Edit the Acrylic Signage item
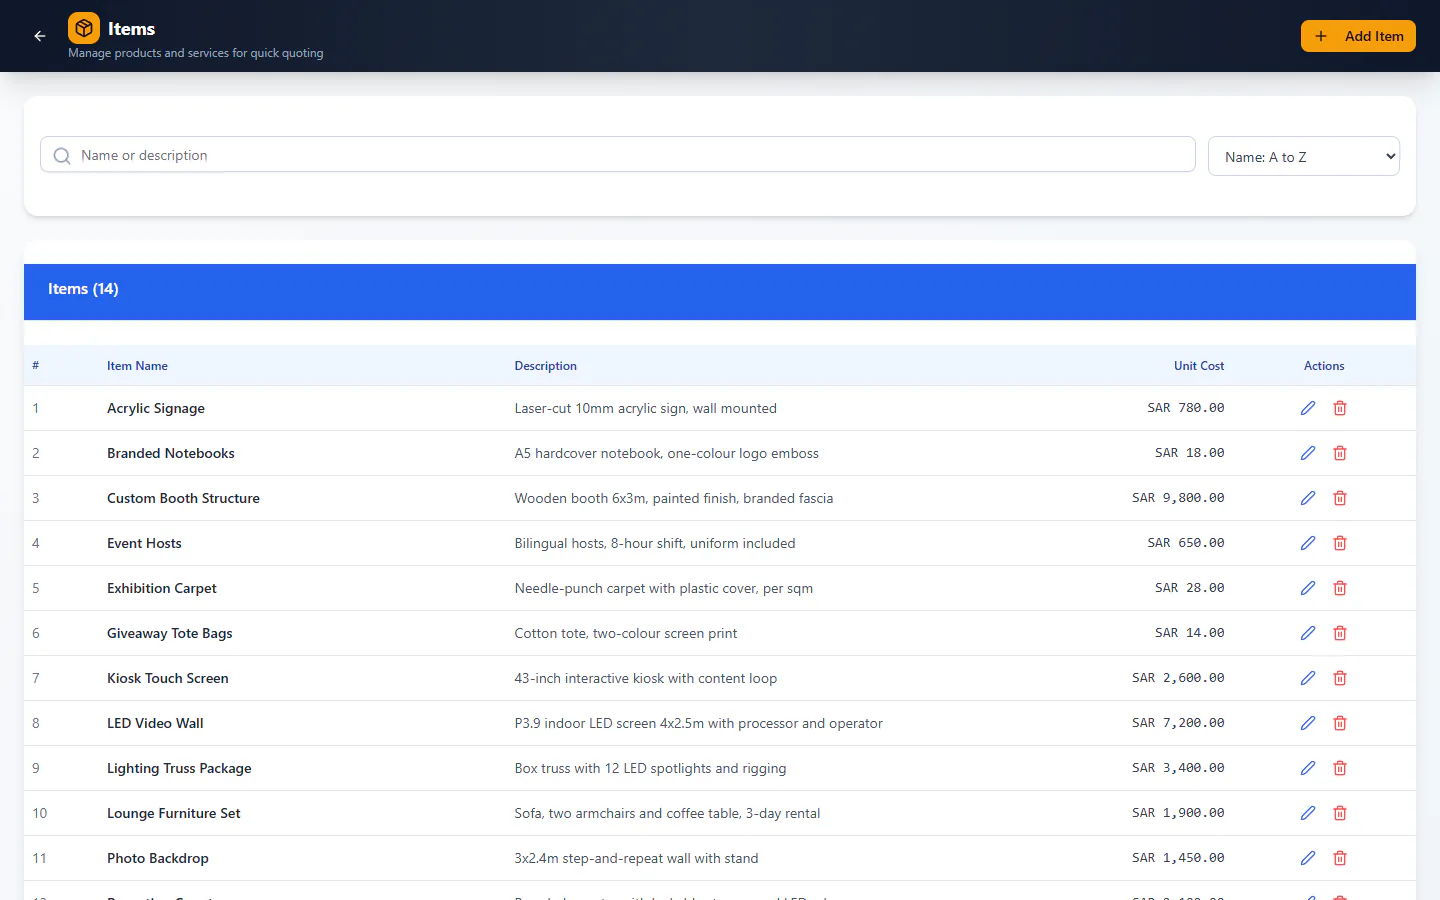 (1308, 408)
